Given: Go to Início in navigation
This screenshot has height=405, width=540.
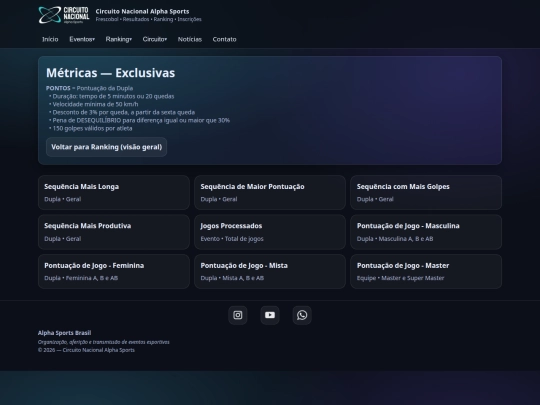Looking at the screenshot, I should [50, 39].
